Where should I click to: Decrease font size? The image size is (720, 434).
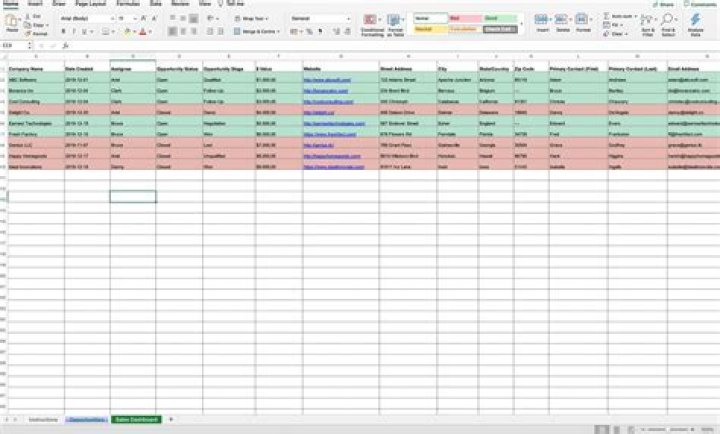click(154, 18)
